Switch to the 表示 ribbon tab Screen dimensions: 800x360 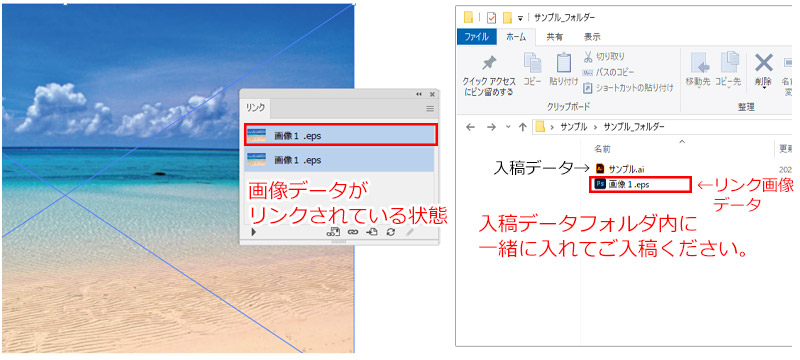592,37
